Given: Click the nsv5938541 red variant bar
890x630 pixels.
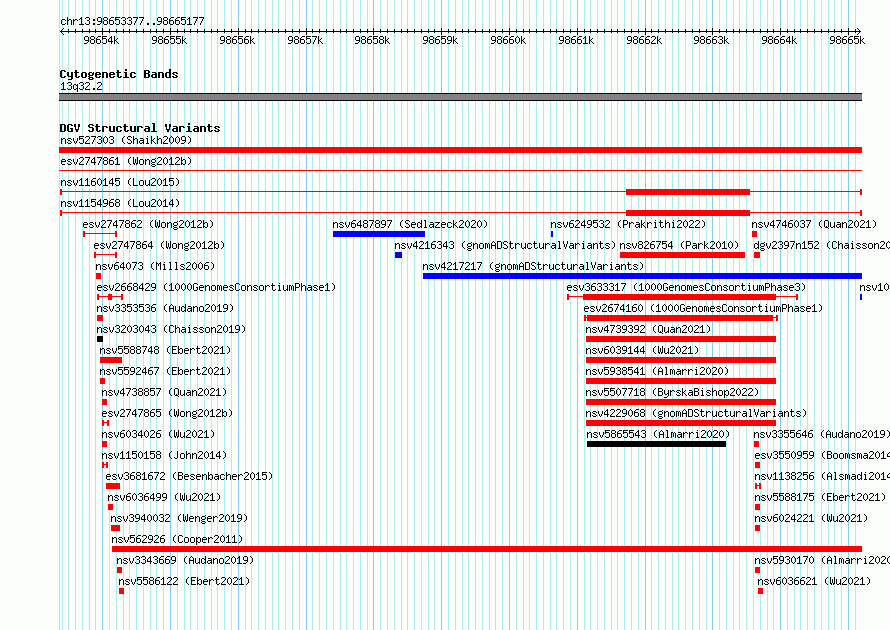Looking at the screenshot, I should [x=681, y=381].
